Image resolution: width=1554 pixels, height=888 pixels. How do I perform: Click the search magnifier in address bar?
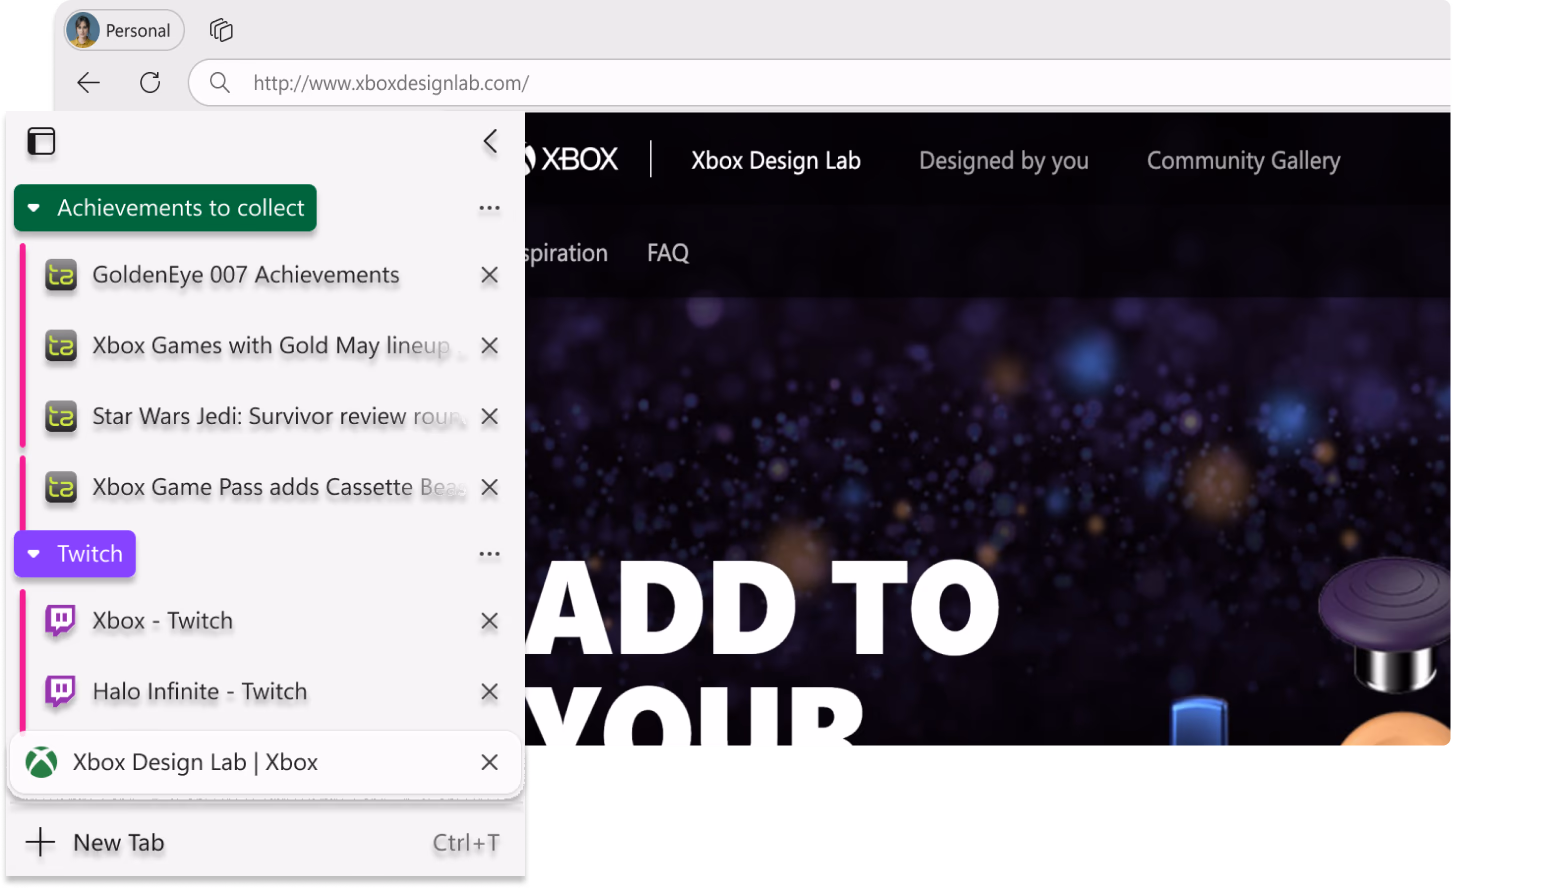[220, 83]
